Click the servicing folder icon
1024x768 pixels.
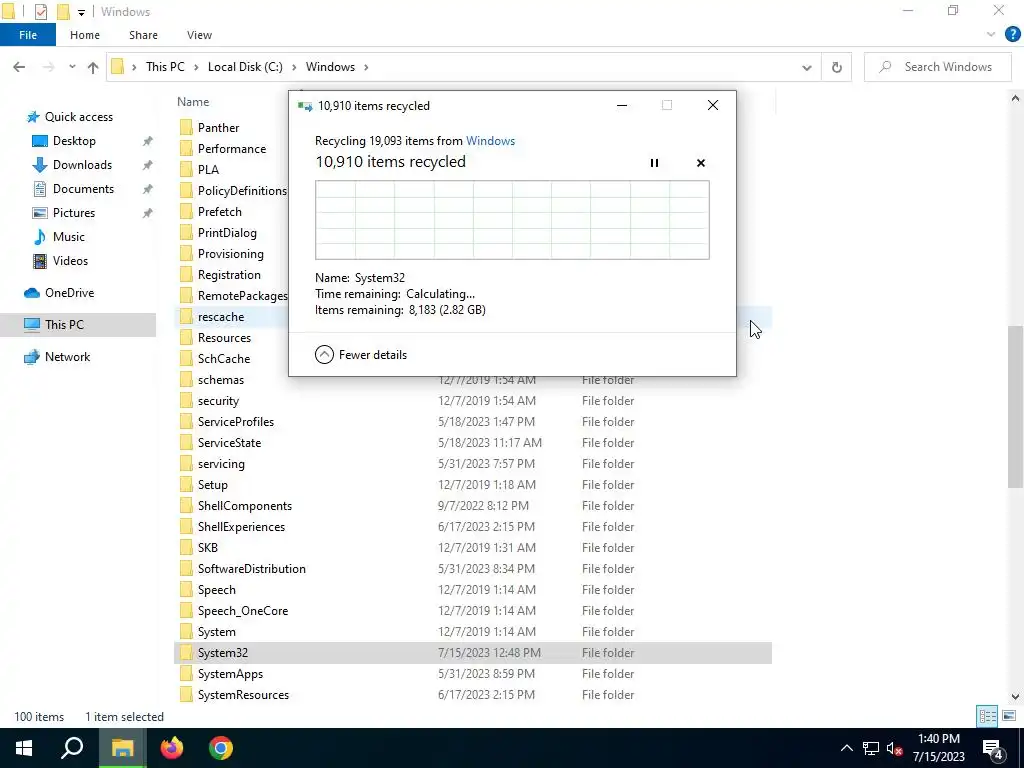186,464
